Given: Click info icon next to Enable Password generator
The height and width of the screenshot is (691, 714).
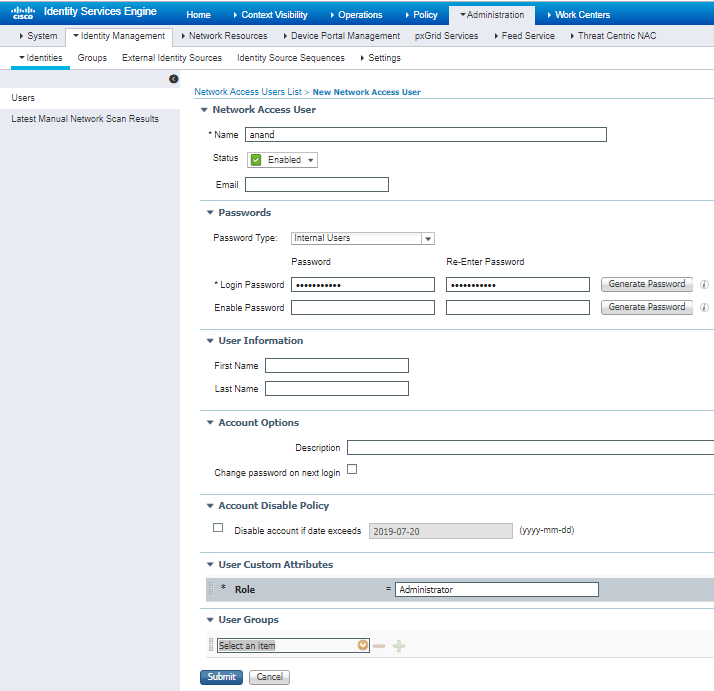Looking at the screenshot, I should (704, 307).
